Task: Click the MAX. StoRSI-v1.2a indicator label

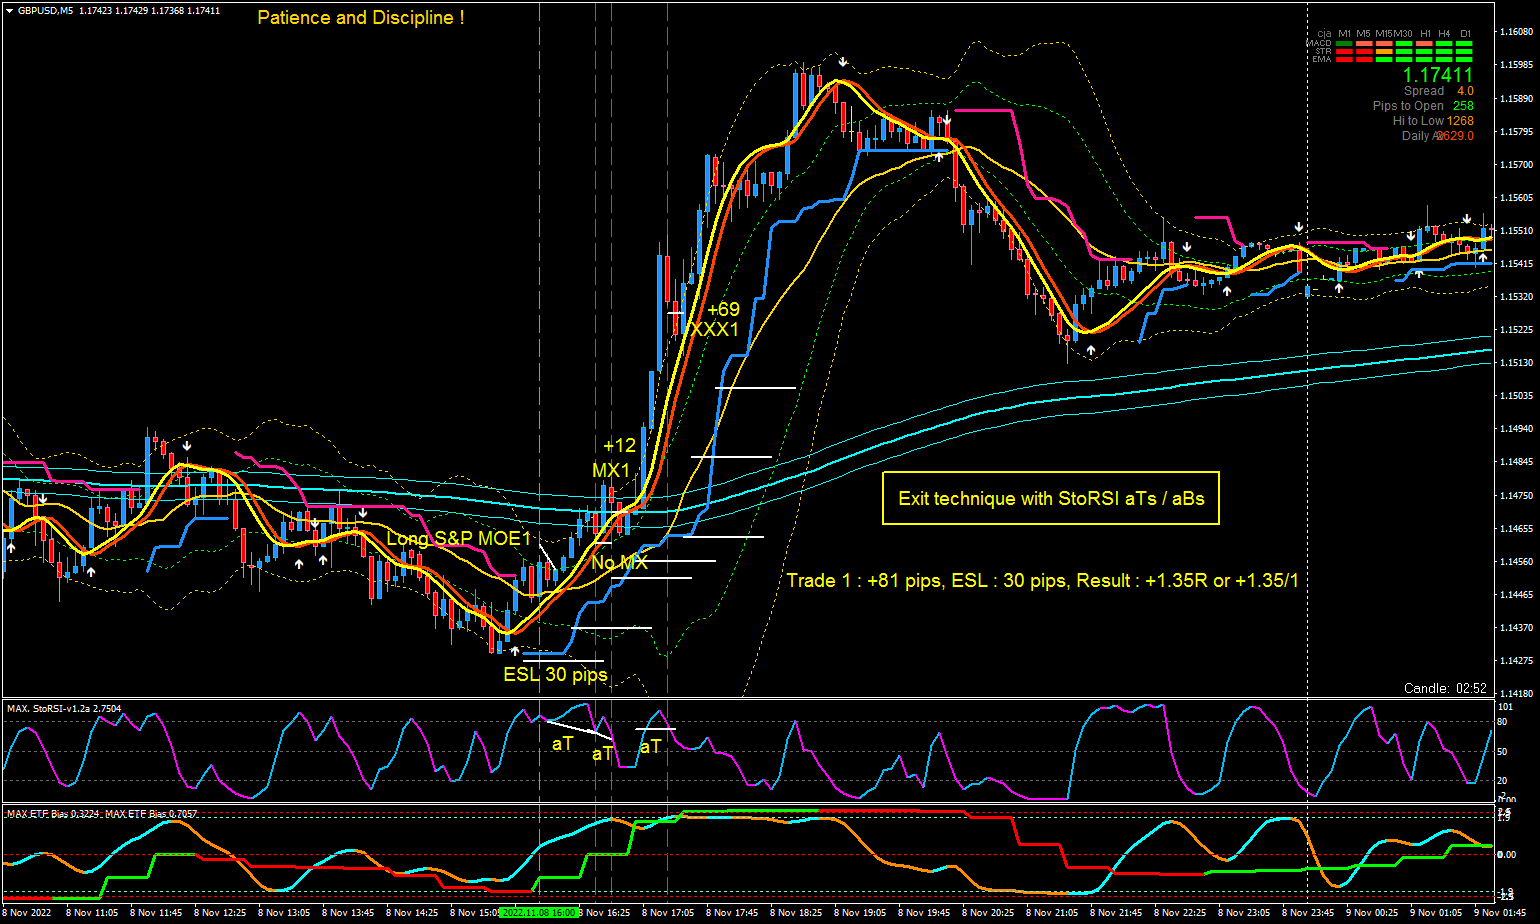Action: coord(64,709)
